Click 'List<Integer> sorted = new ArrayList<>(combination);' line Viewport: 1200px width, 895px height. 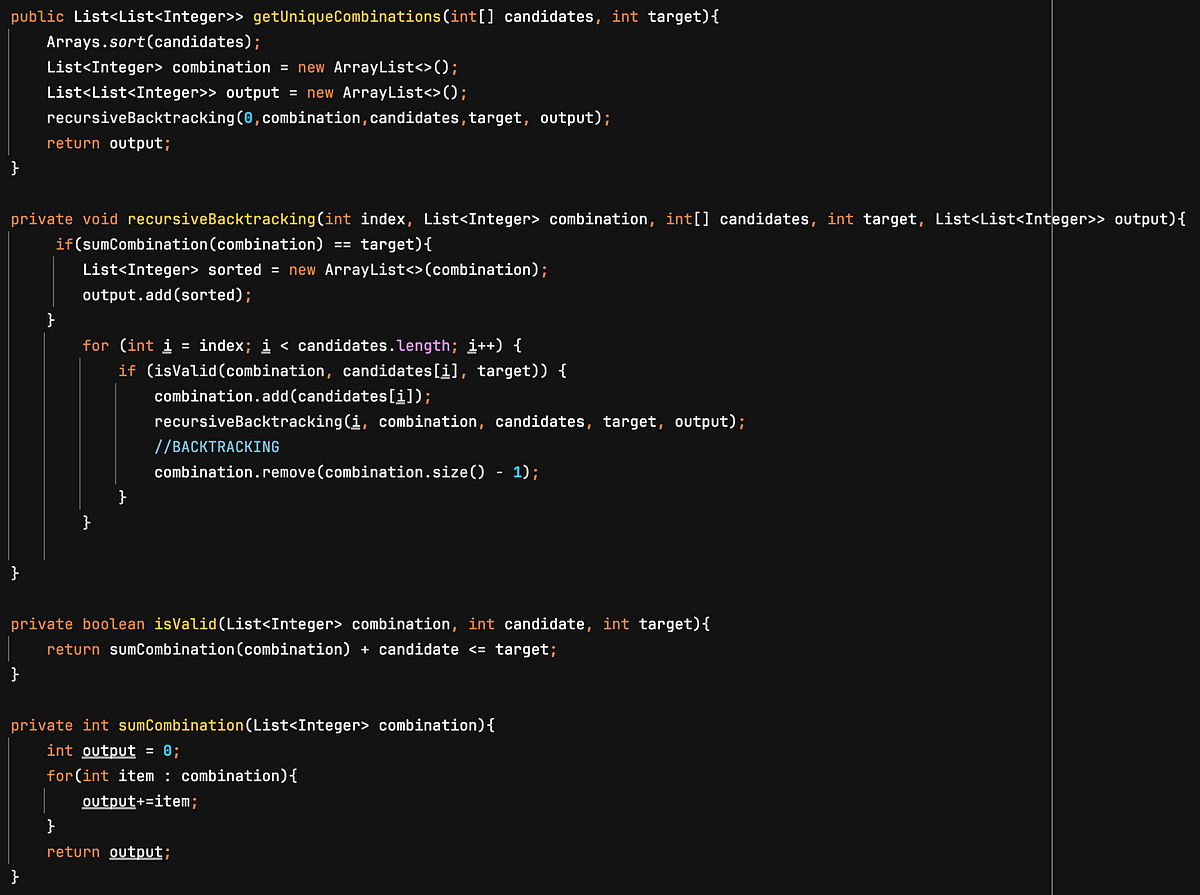tap(316, 269)
